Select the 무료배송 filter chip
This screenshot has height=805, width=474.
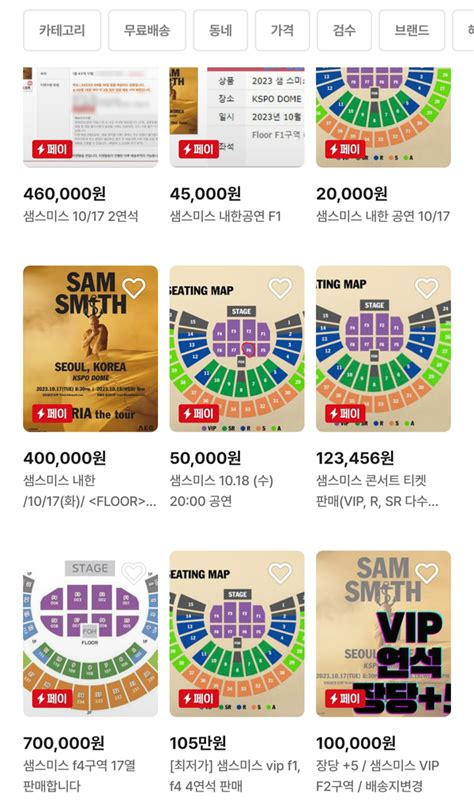tap(147, 30)
